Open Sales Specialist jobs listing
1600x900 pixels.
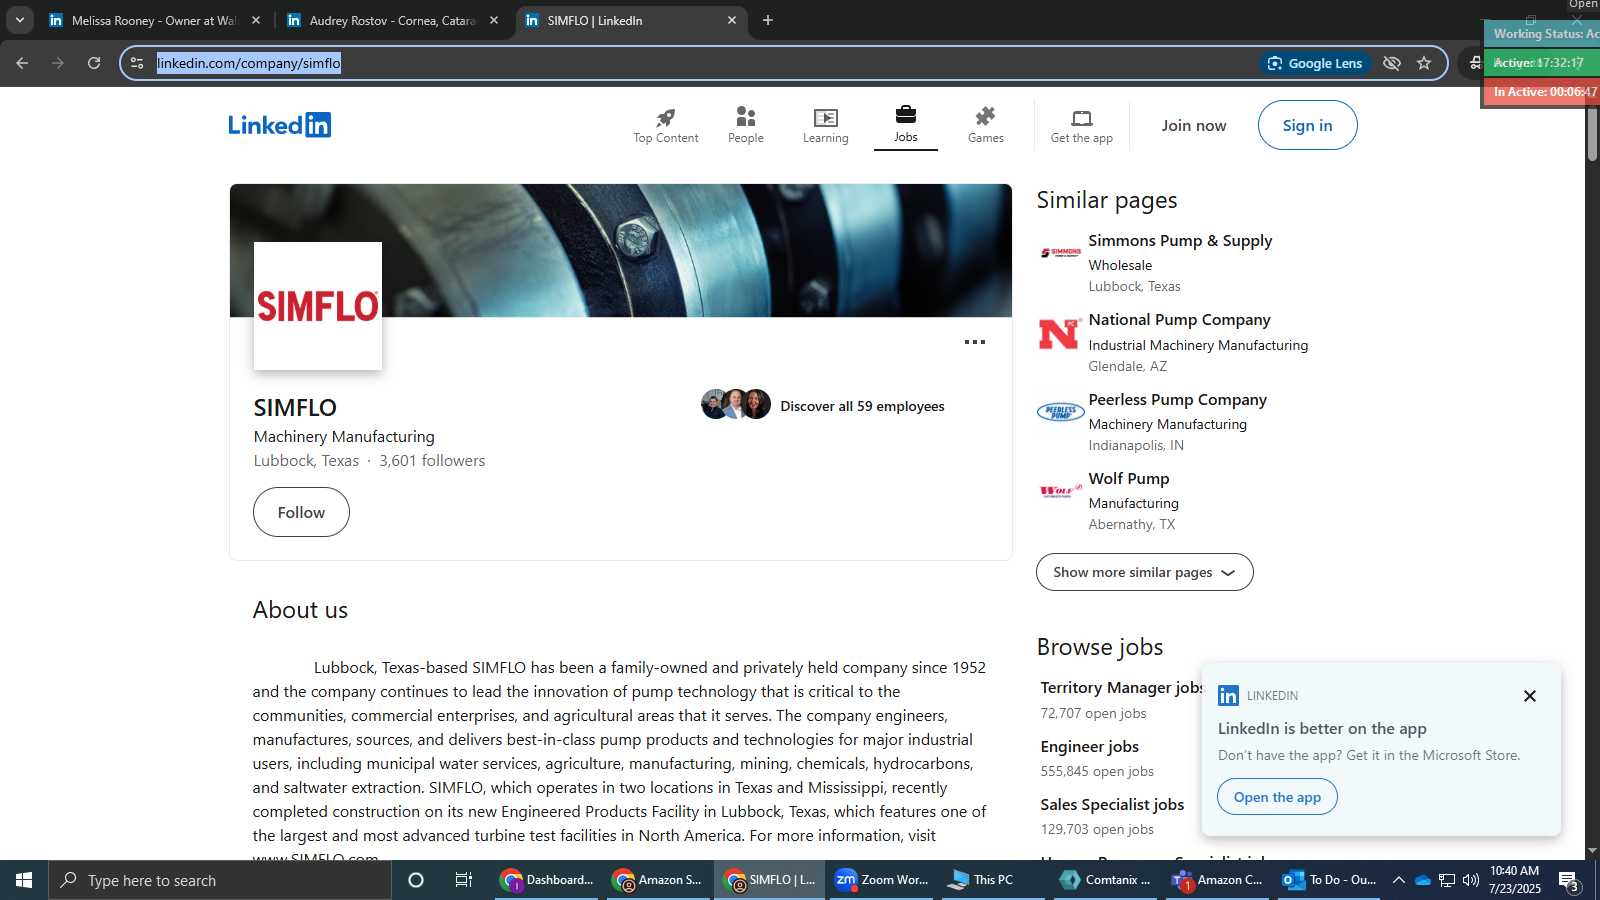(x=1112, y=805)
